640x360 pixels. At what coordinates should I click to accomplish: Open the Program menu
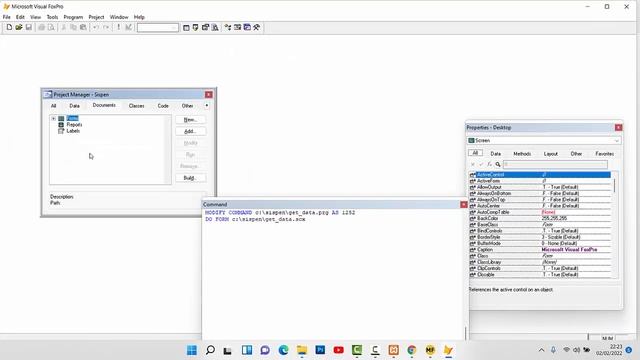(73, 17)
